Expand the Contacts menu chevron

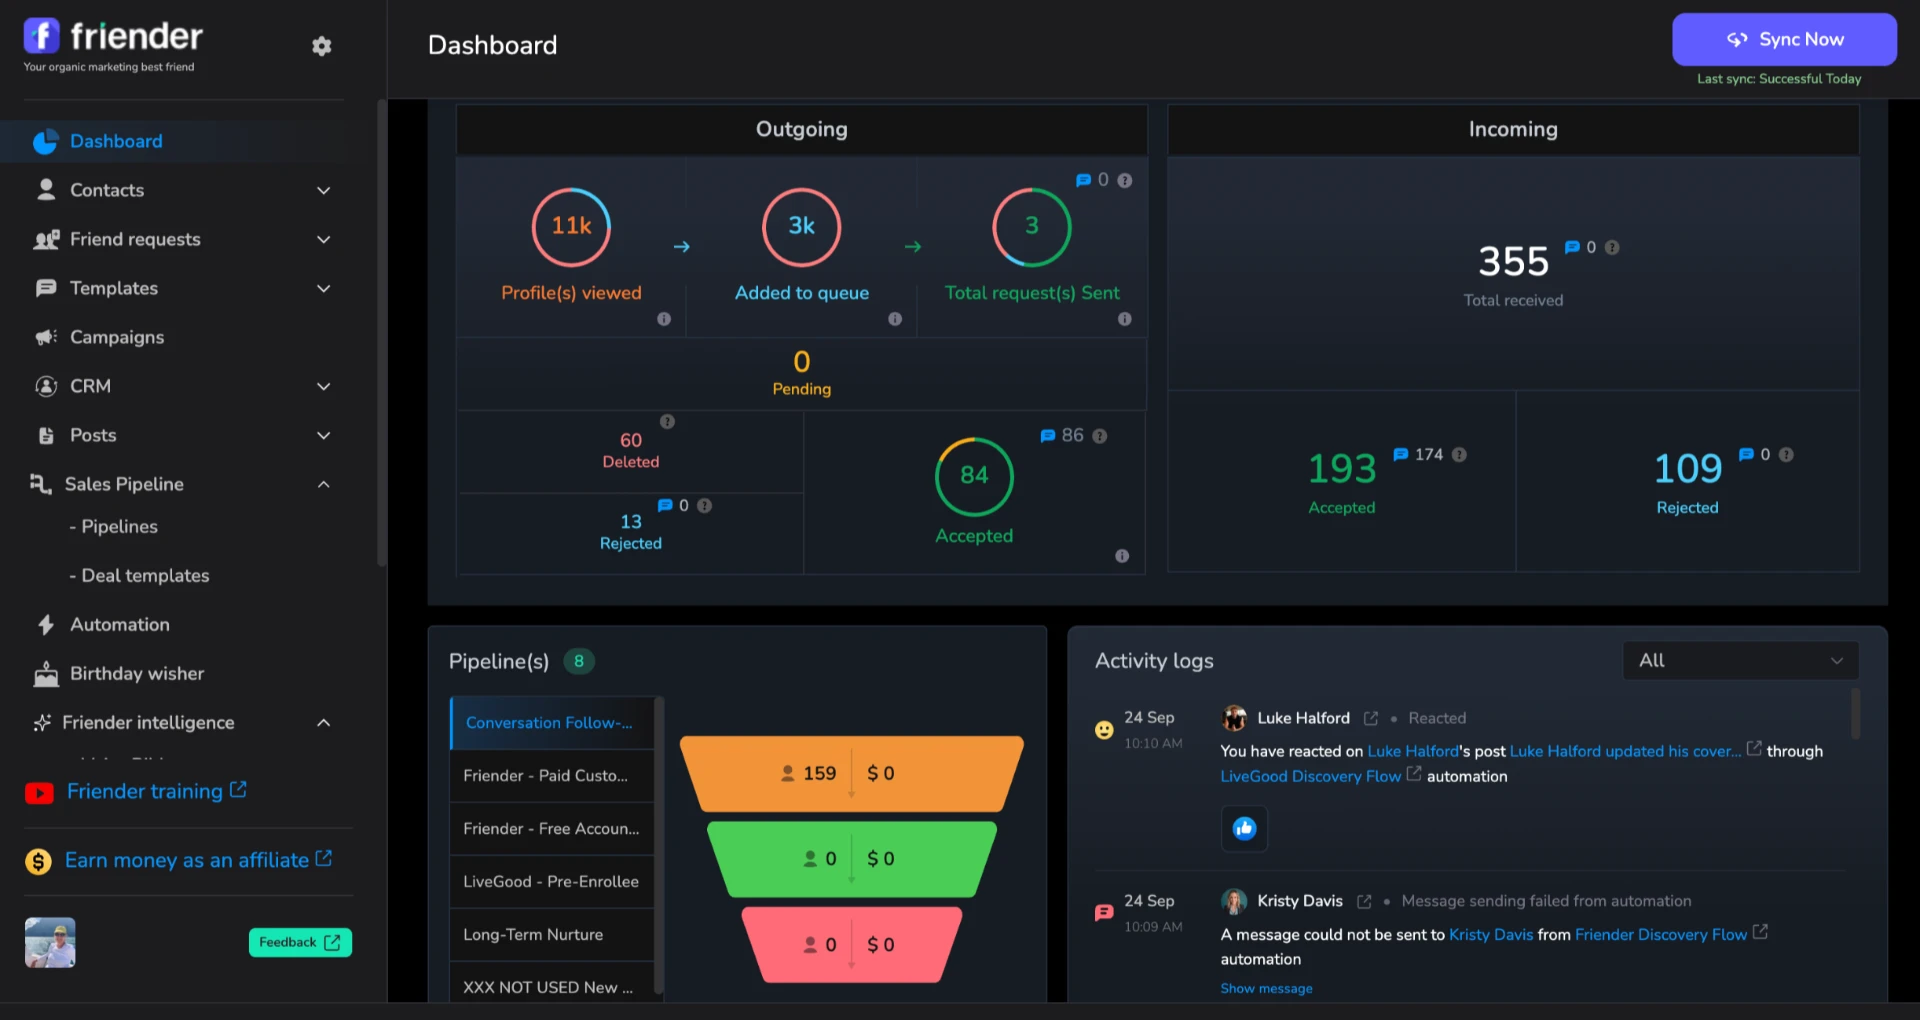(x=323, y=190)
